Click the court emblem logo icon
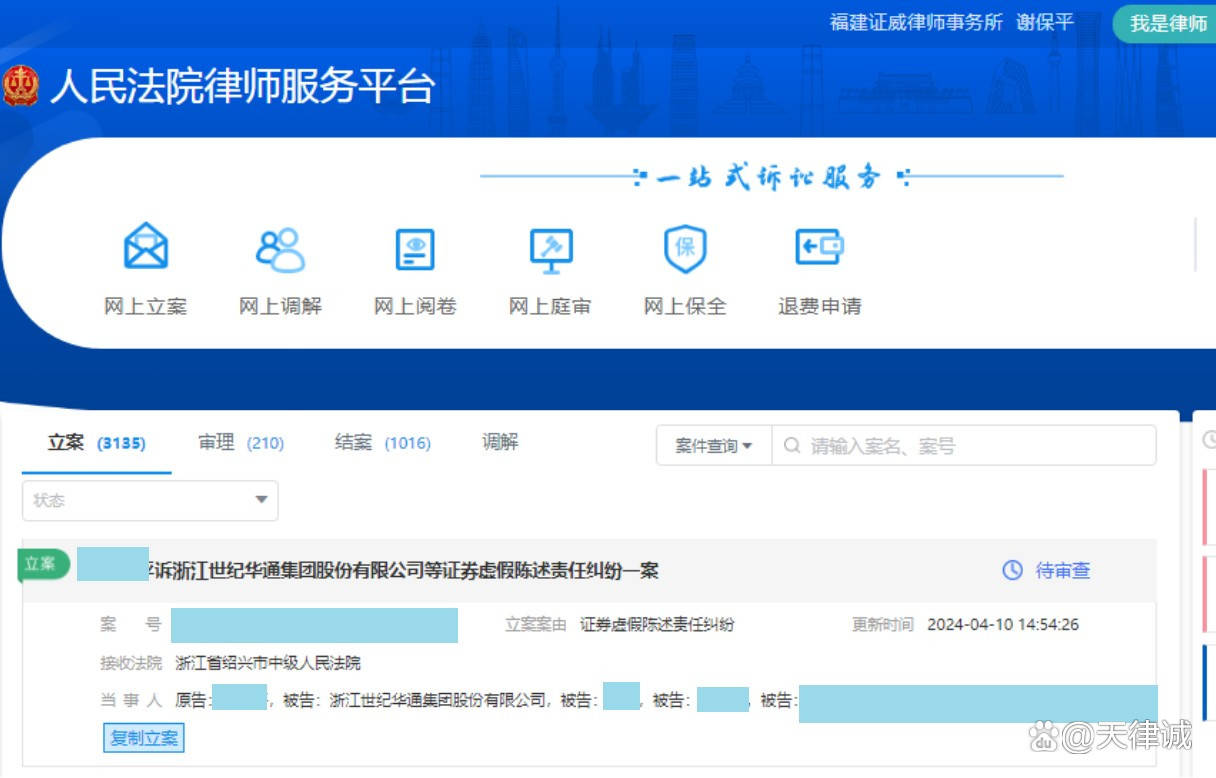The width and height of the screenshot is (1216, 778). click(x=21, y=87)
